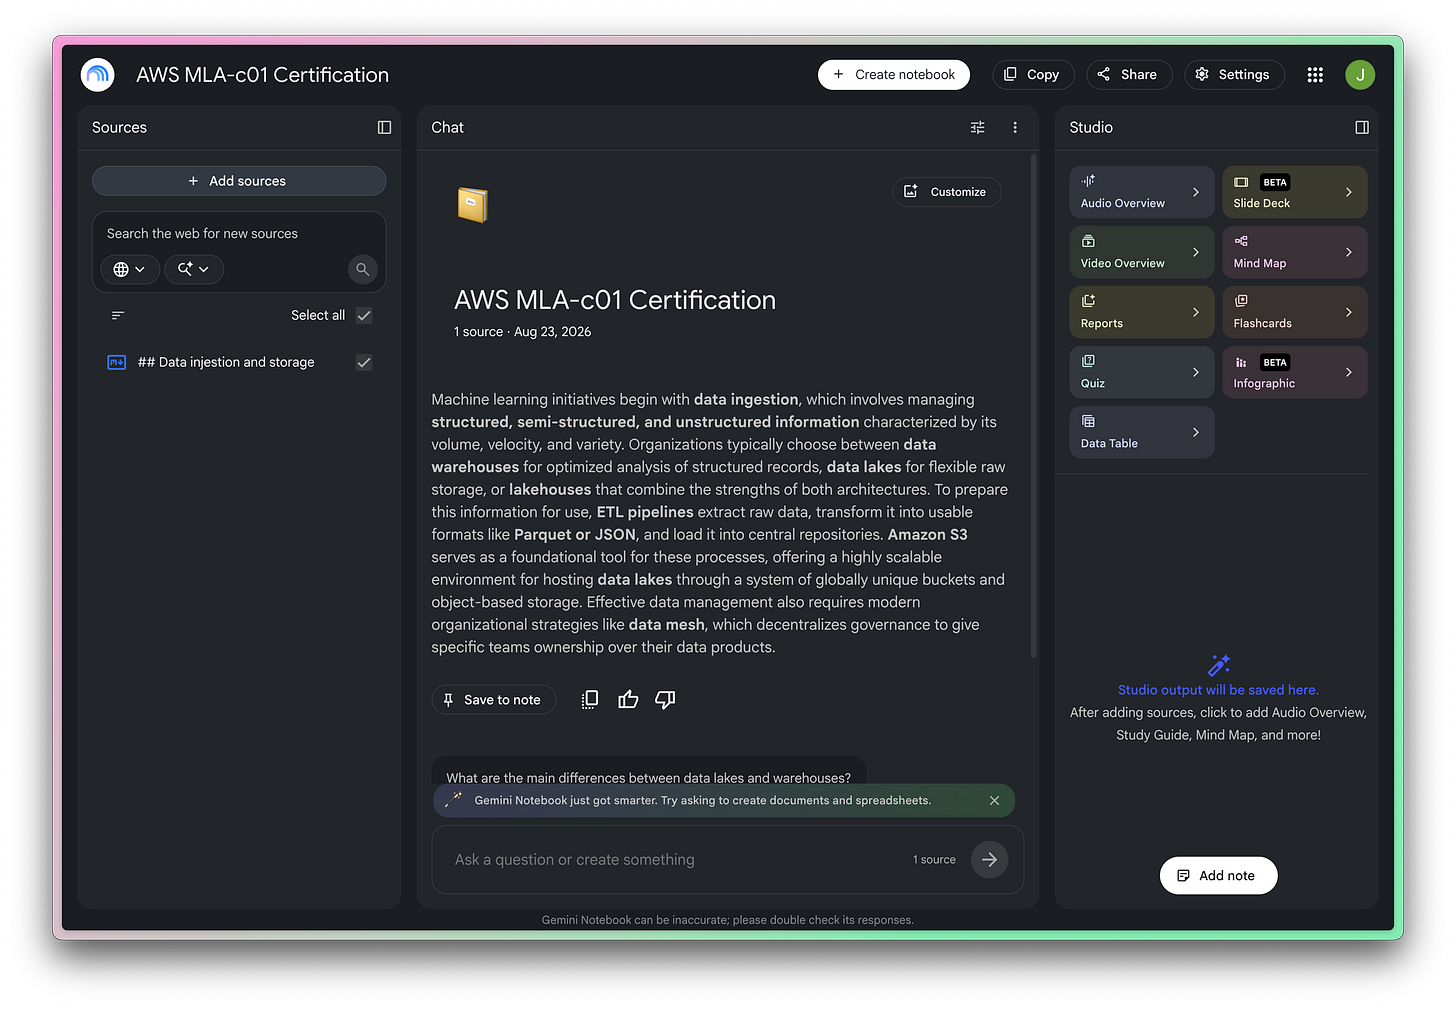Click the 1 source indicator in input
Viewport: 1456px width, 1009px height.
tap(934, 860)
